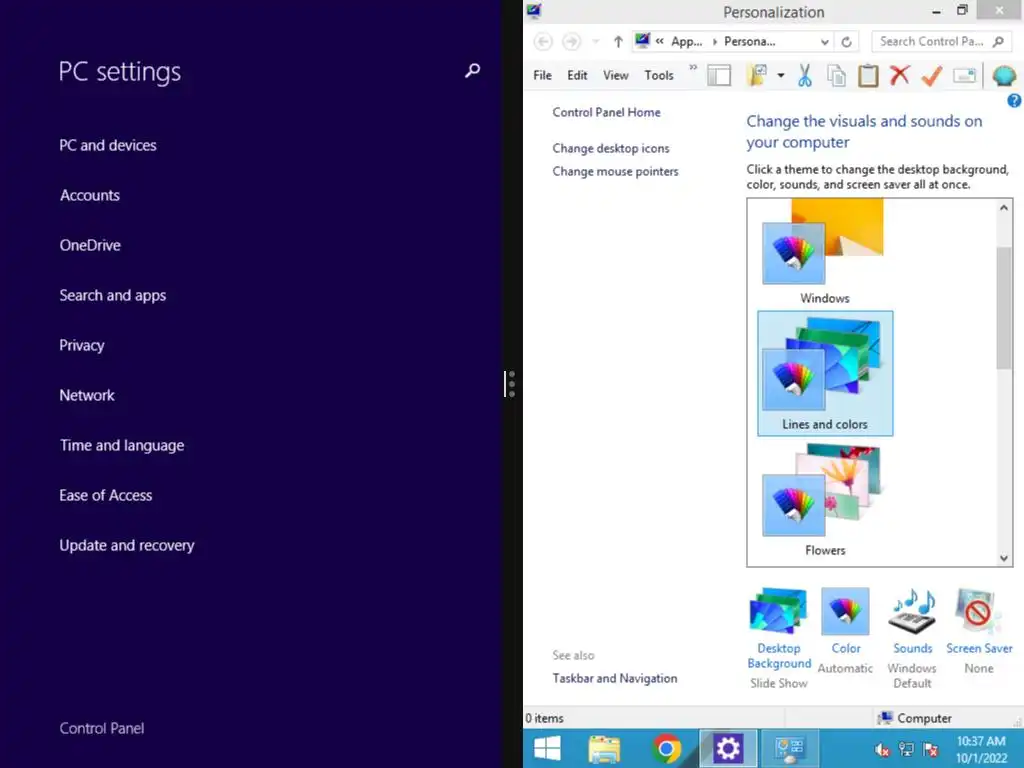Expand address bar history dropdown
This screenshot has height=768, width=1024.
pyautogui.click(x=825, y=42)
